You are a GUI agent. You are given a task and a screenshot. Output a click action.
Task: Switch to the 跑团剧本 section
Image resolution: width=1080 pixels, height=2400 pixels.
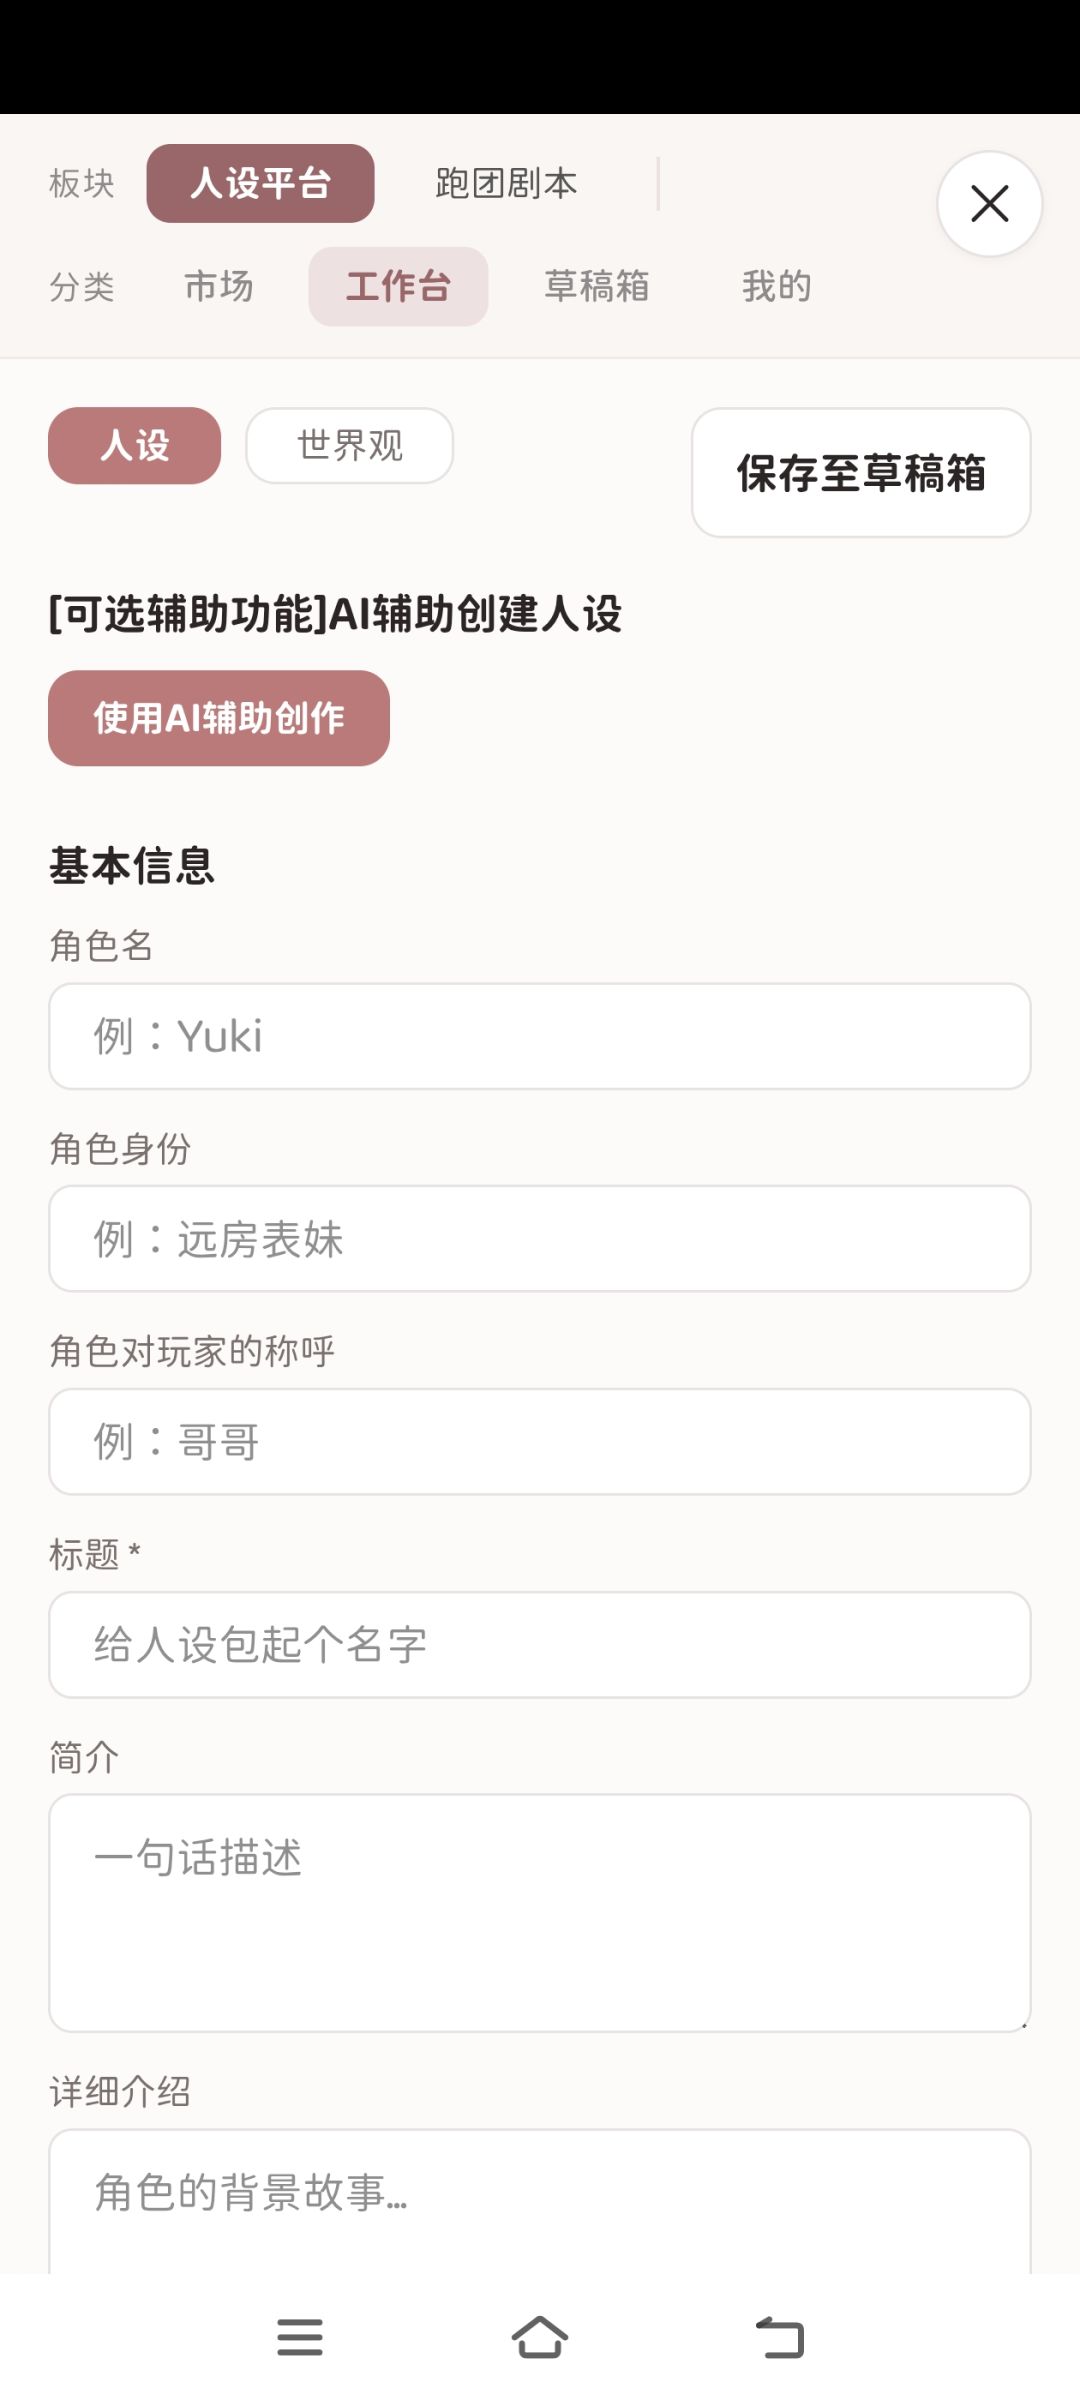click(506, 183)
